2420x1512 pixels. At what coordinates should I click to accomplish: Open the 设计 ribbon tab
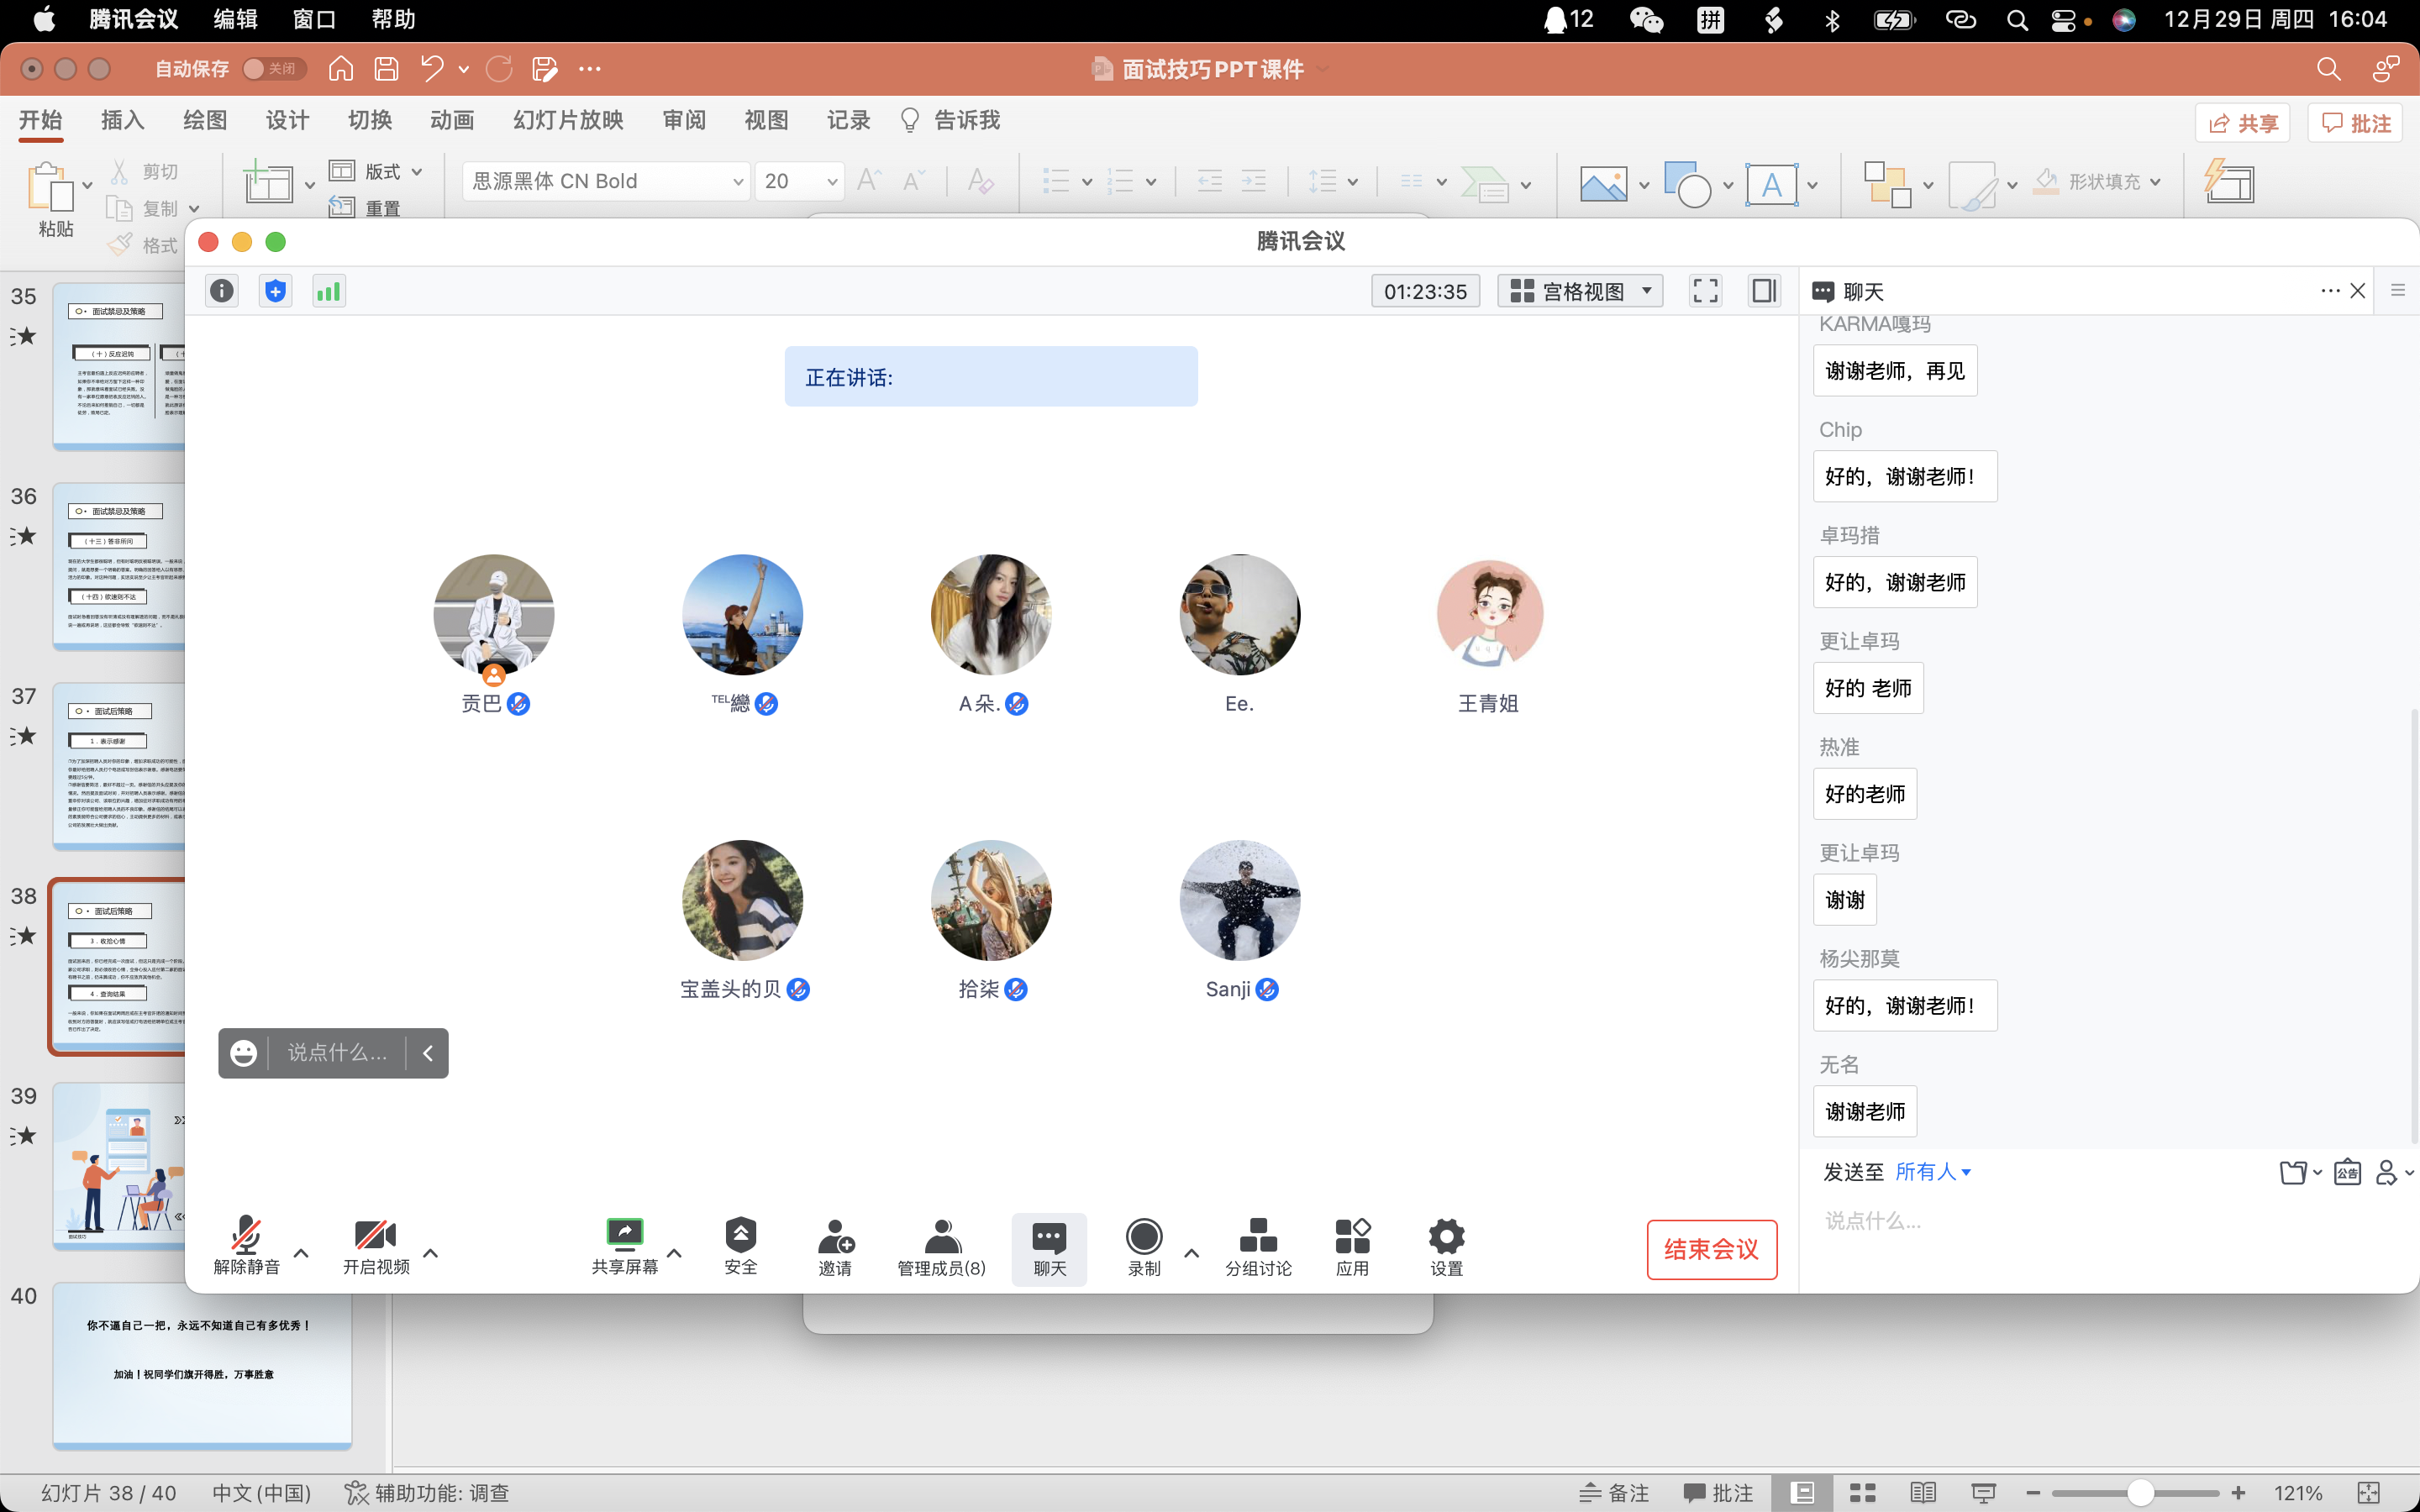(287, 120)
